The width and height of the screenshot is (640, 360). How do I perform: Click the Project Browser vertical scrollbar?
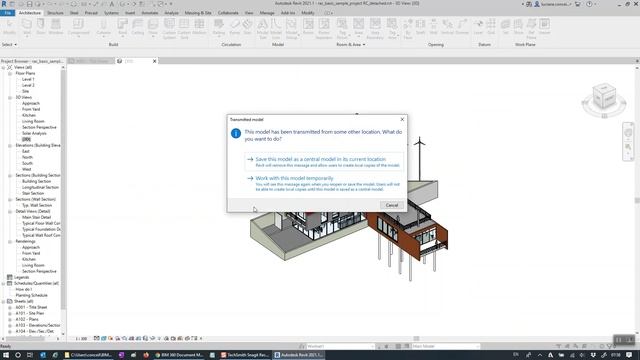tap(63, 188)
